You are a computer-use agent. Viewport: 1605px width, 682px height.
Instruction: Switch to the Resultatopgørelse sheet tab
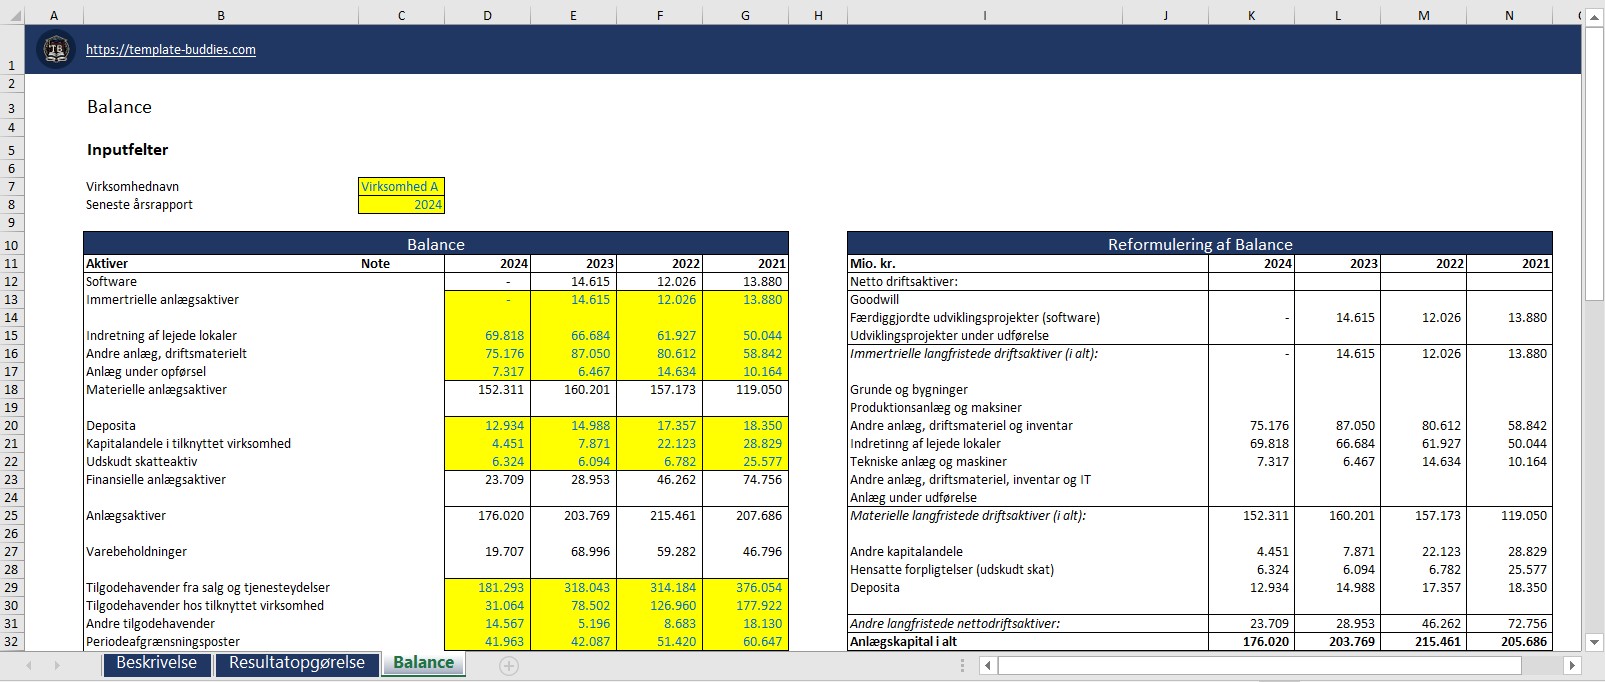tap(297, 664)
